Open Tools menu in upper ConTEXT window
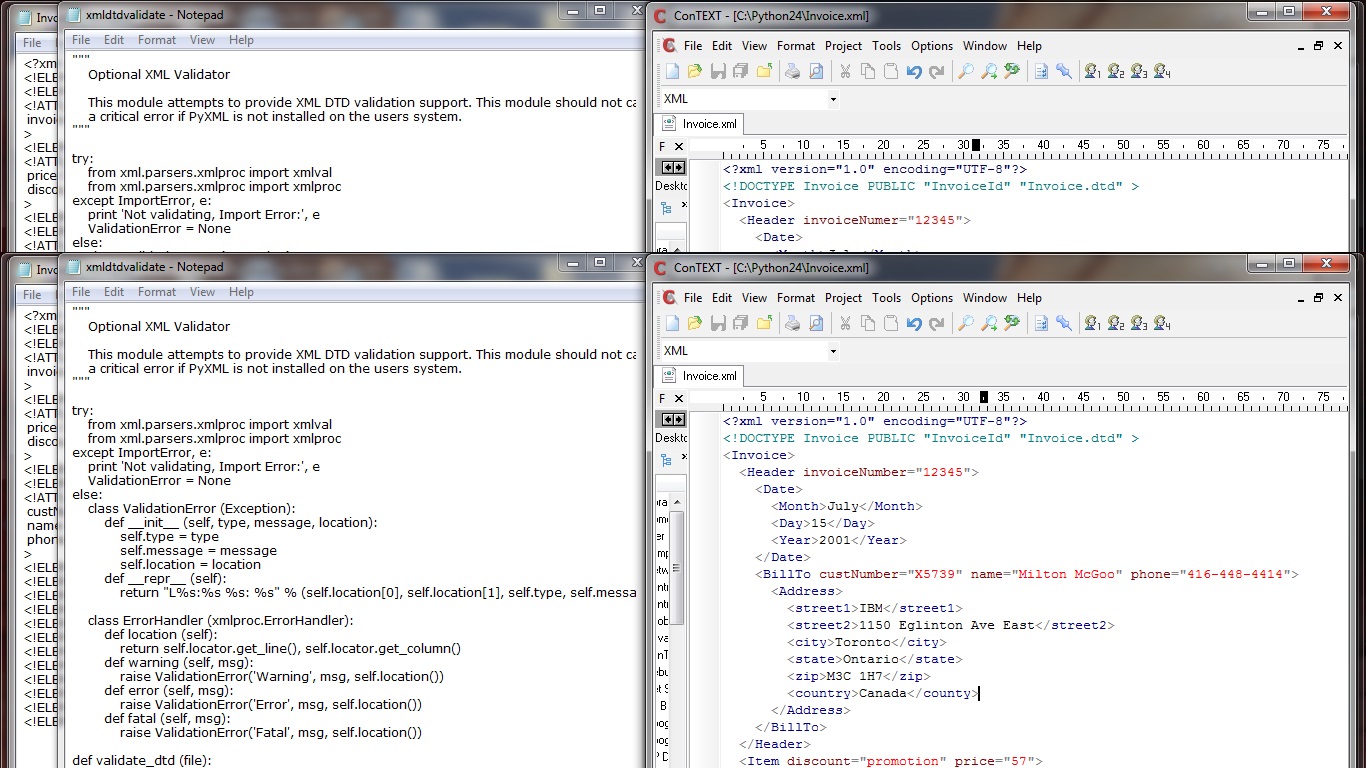This screenshot has width=1366, height=768. coord(886,46)
